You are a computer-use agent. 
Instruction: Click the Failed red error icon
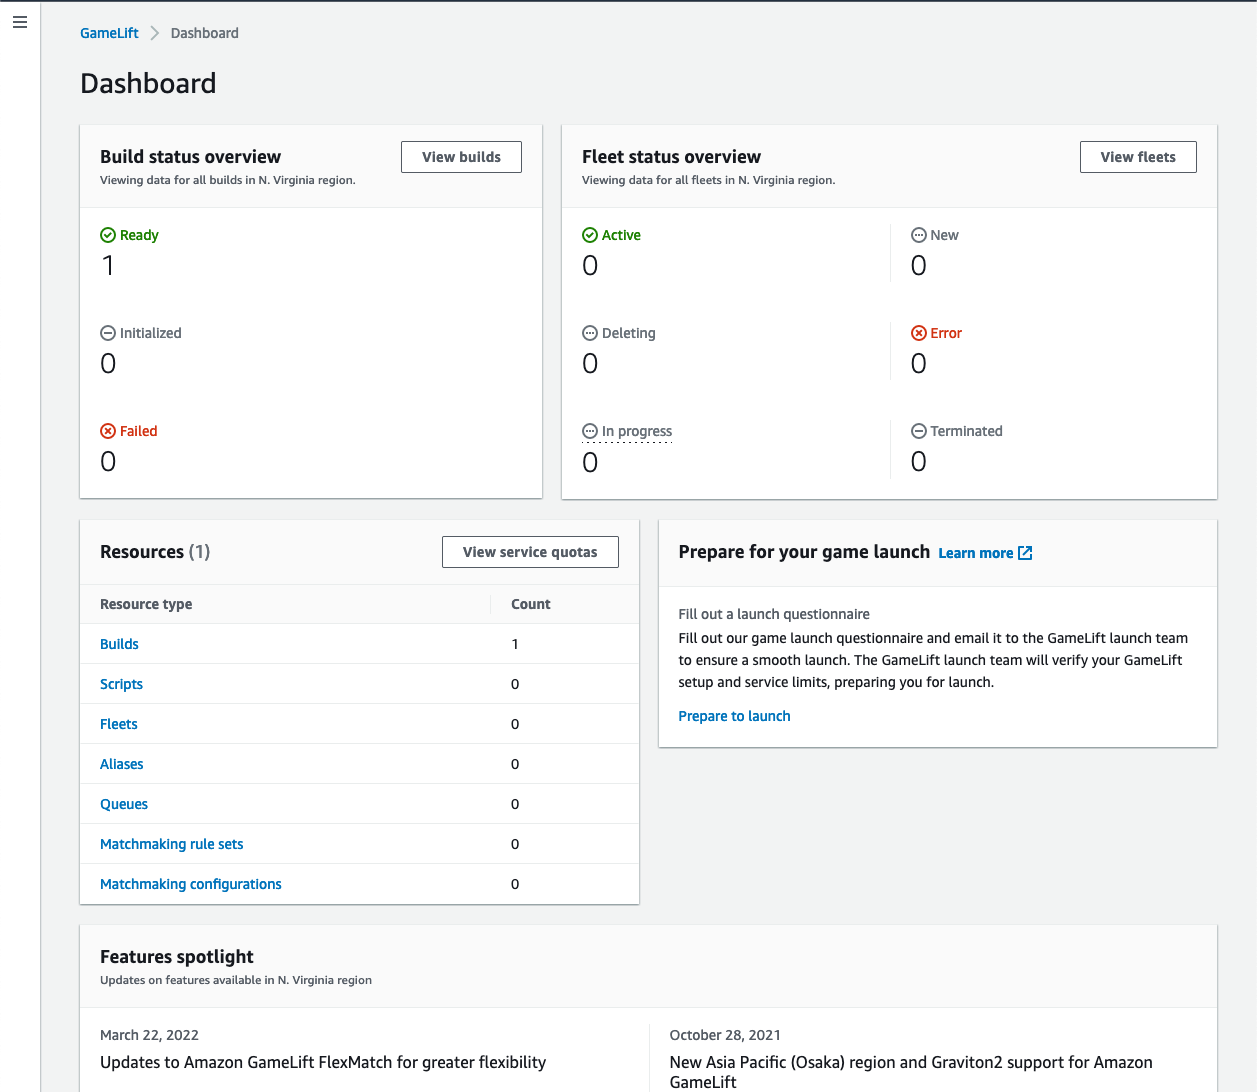pyautogui.click(x=106, y=431)
